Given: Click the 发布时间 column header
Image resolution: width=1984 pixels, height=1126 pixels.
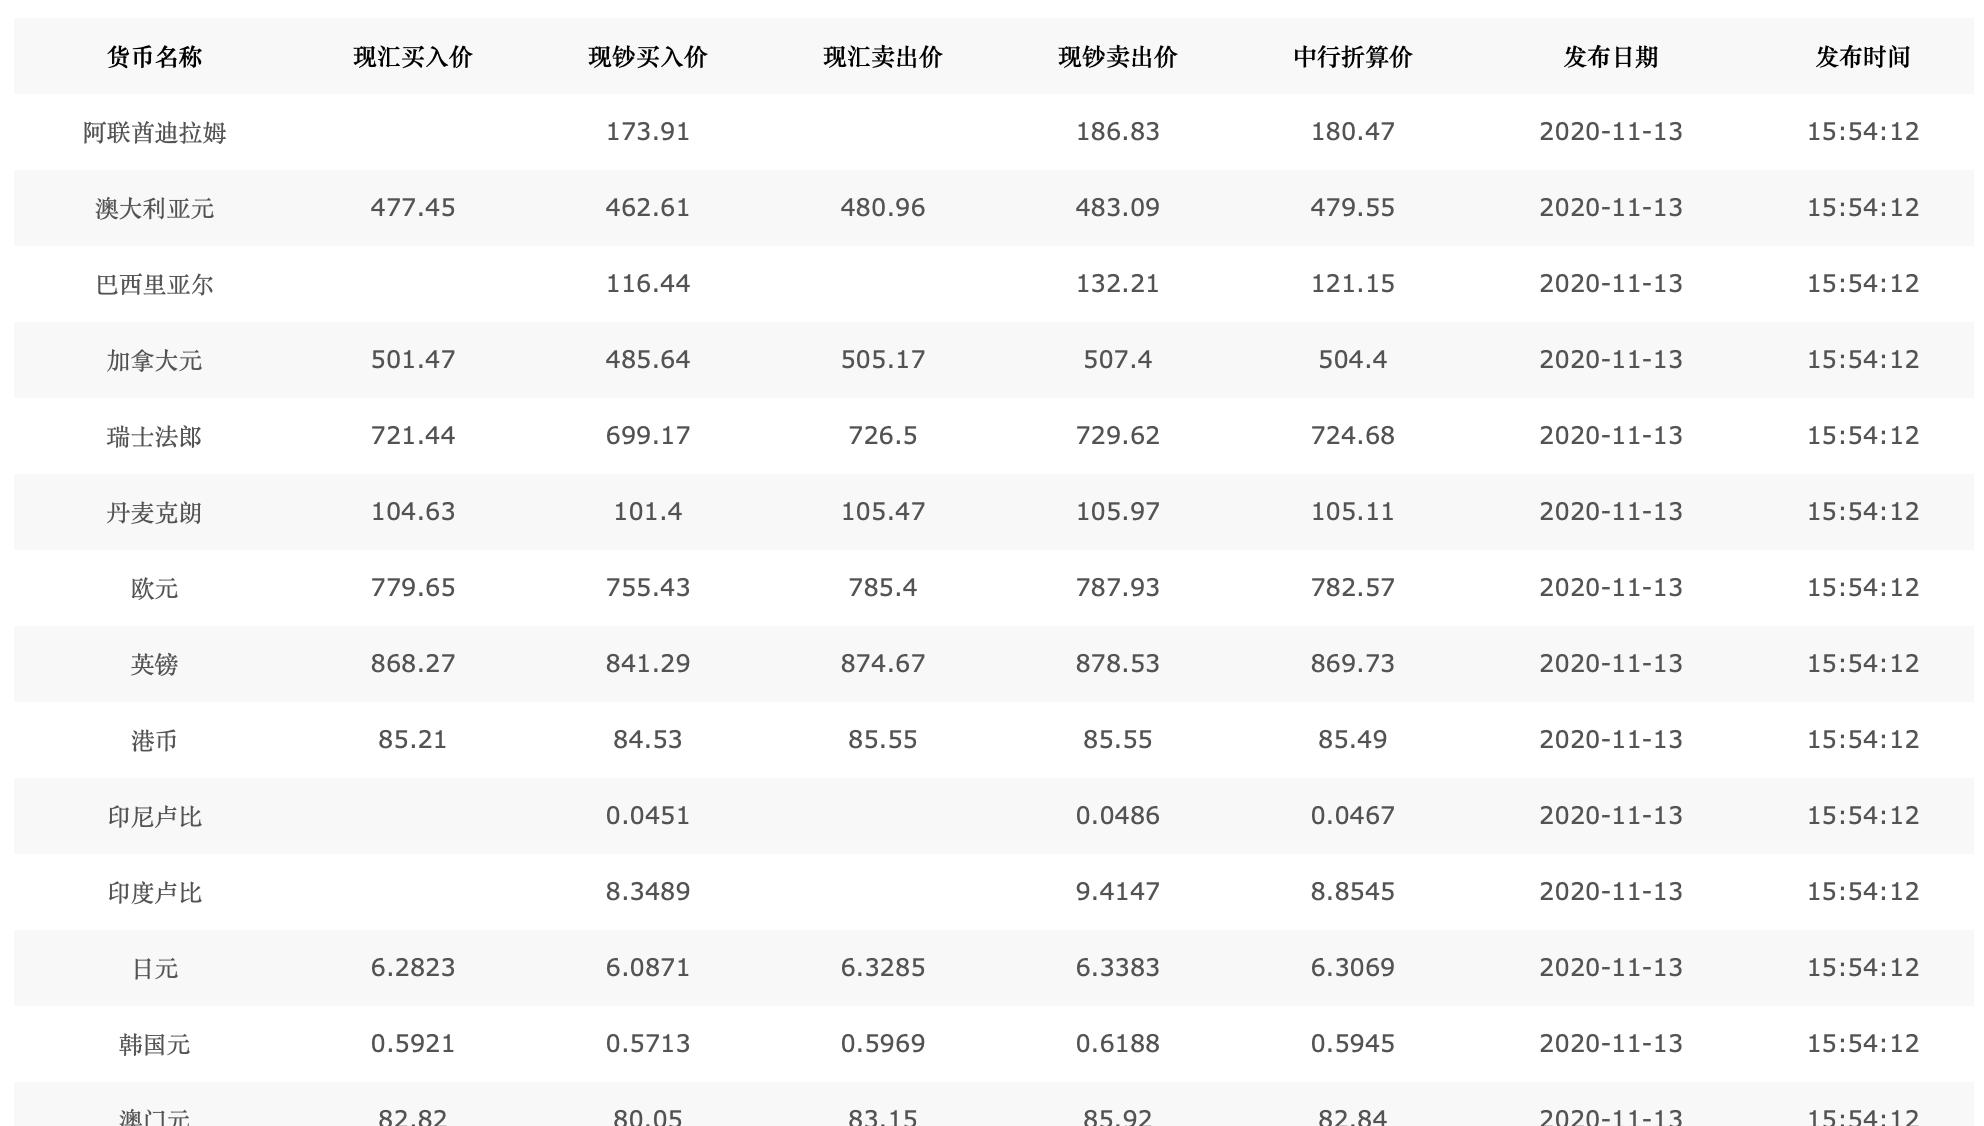Looking at the screenshot, I should pyautogui.click(x=1863, y=57).
